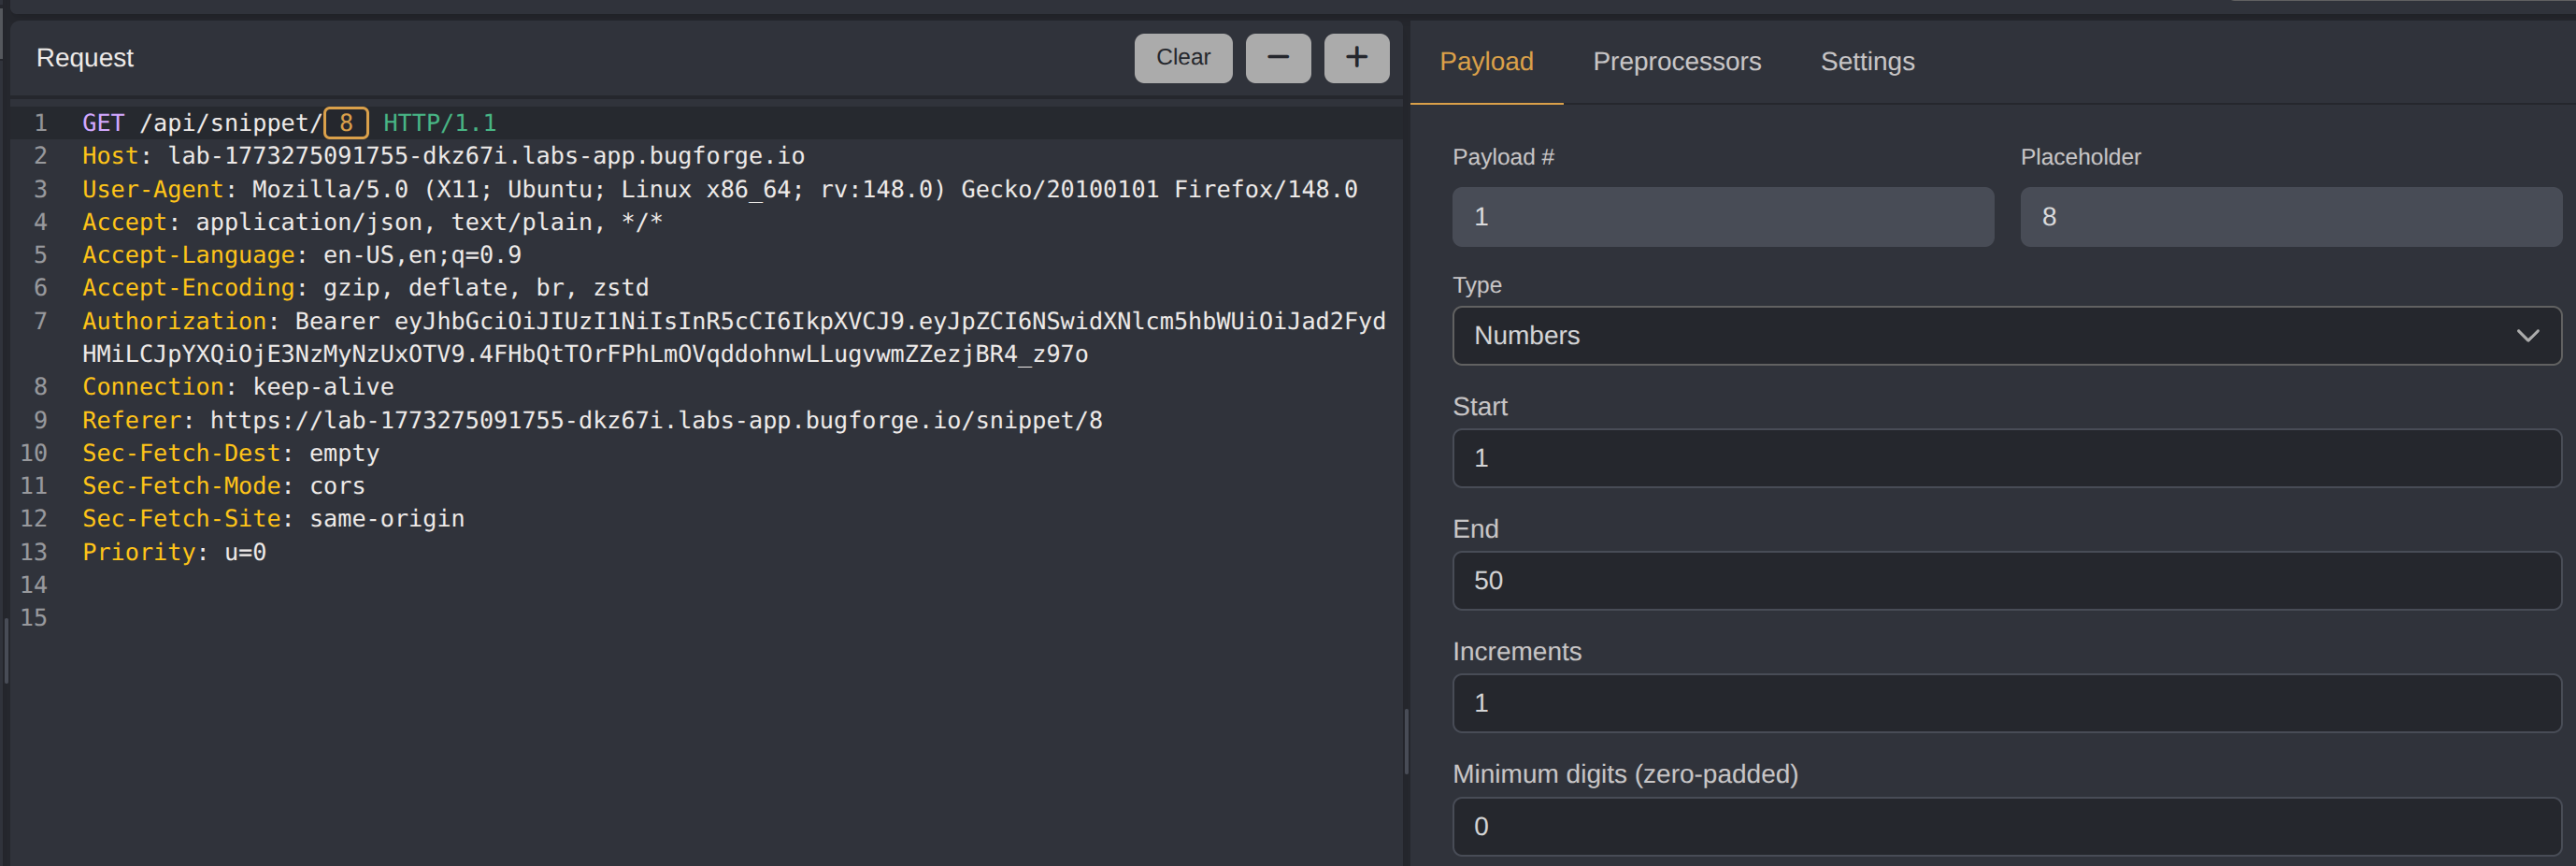Select the Payload tab
The height and width of the screenshot is (866, 2576).
point(1486,61)
